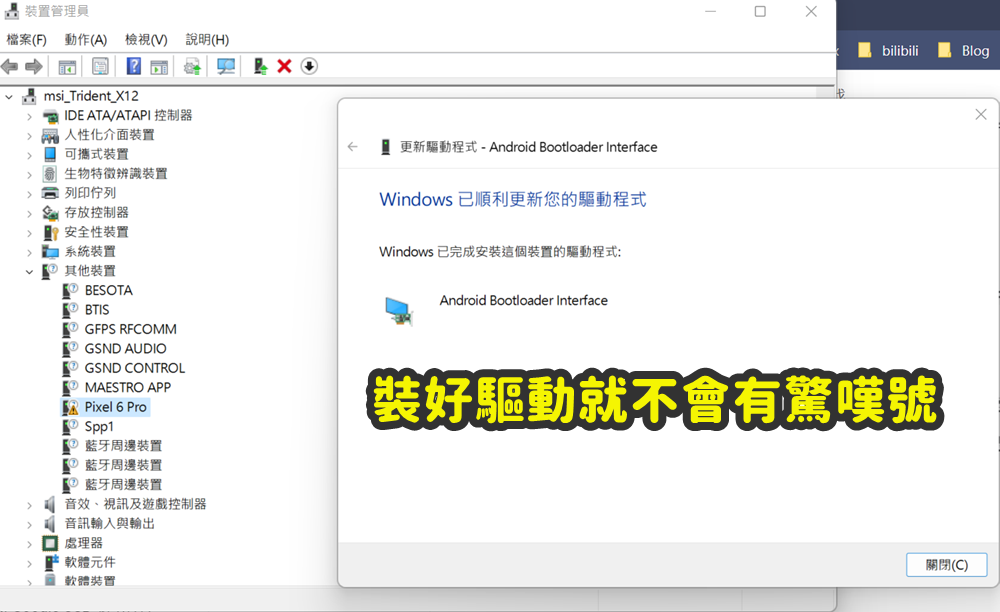
Task: Expand 音效、視訊及遊戲控制器 category
Action: point(29,505)
